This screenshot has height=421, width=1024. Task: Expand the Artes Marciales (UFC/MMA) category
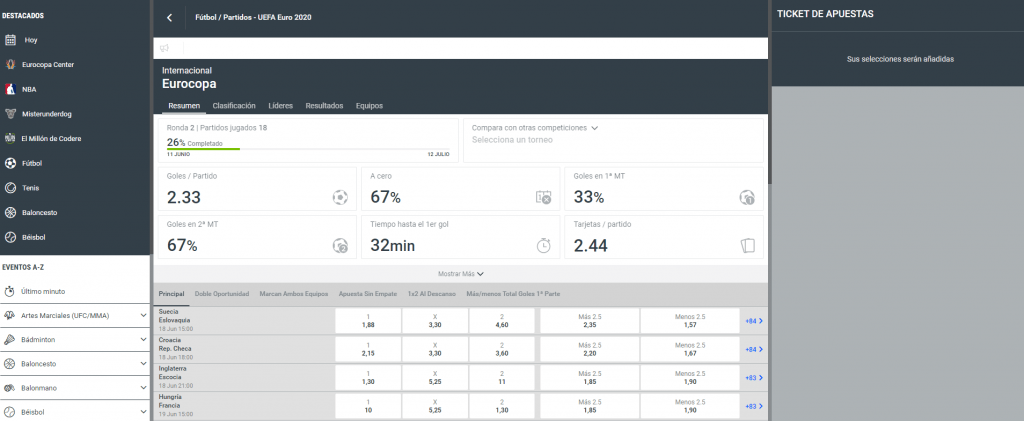coord(143,315)
